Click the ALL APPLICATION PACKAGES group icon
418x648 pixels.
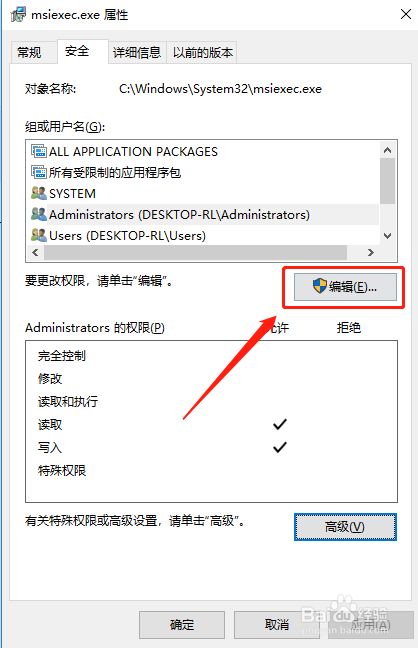(39, 151)
